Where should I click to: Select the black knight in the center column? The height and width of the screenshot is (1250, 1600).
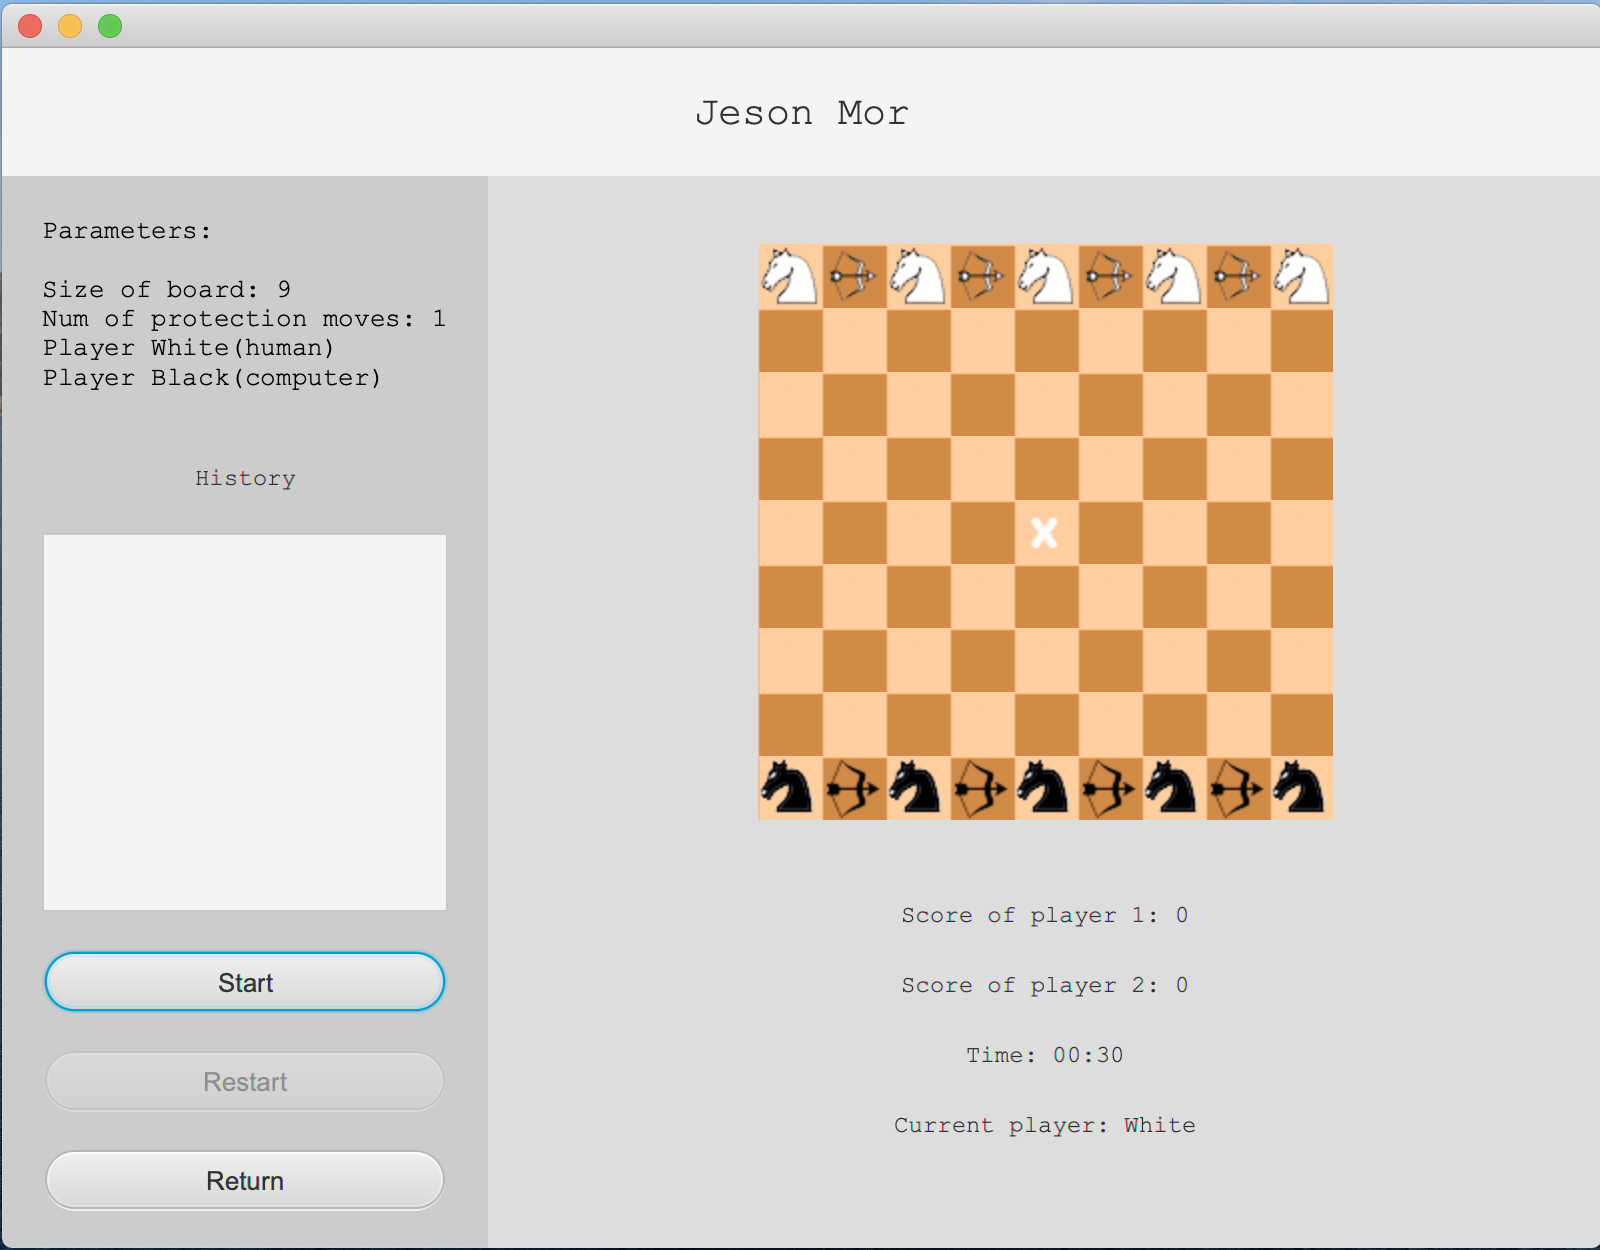1046,788
